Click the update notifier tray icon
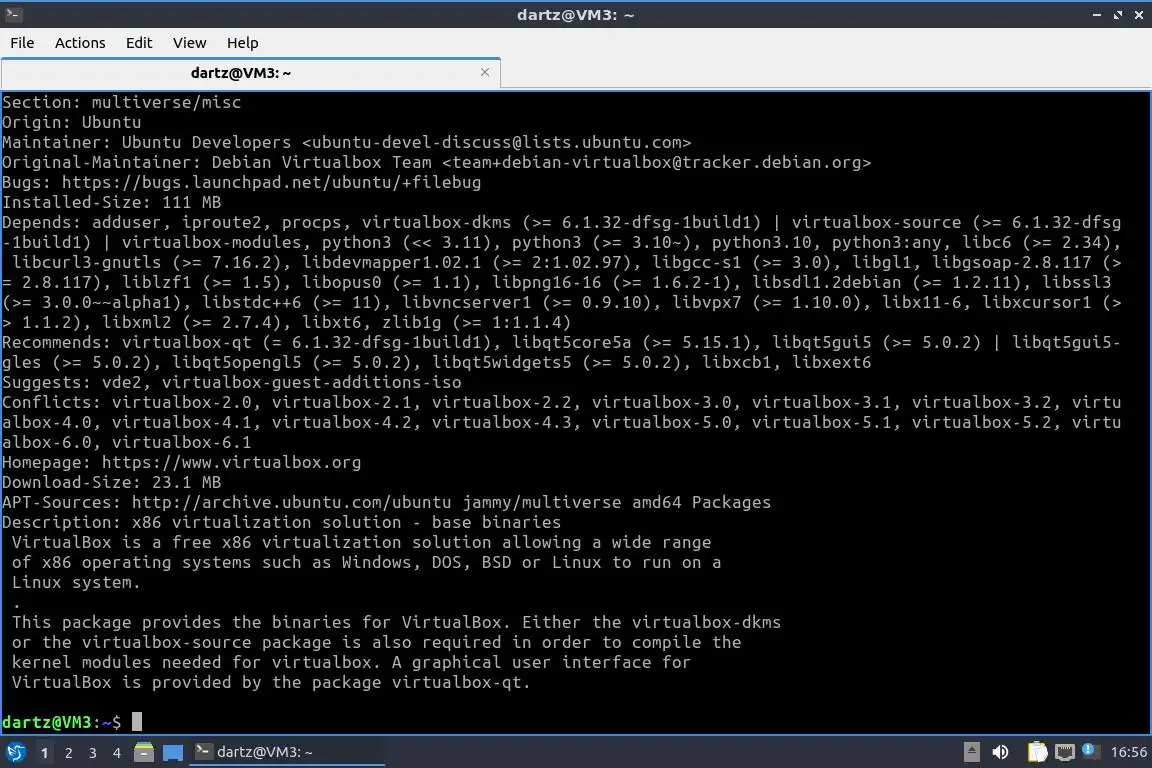The width and height of the screenshot is (1152, 768). pyautogui.click(x=1090, y=751)
